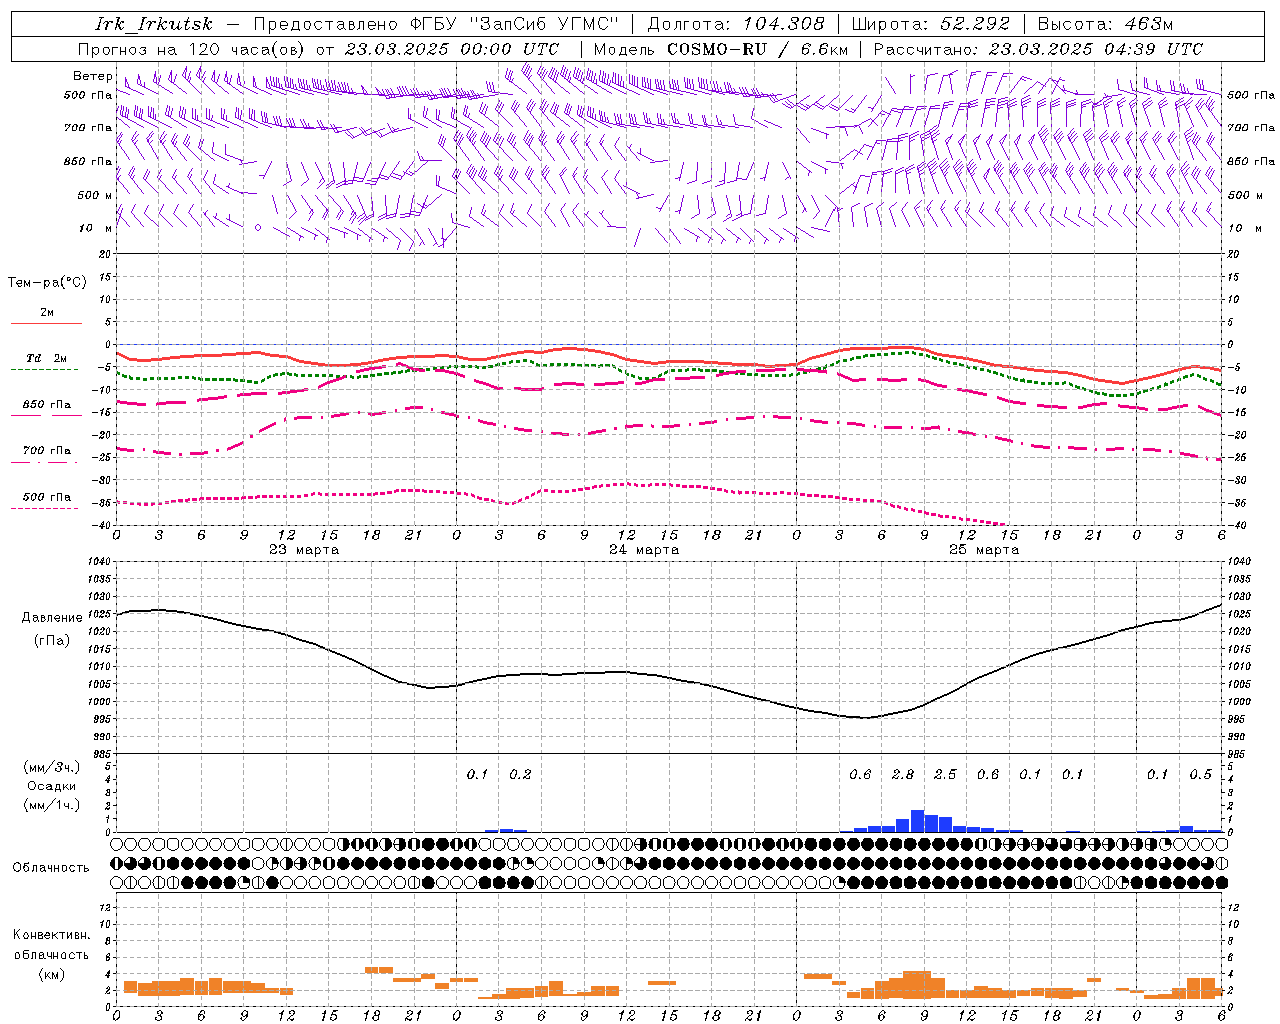
Task: Click the Td 2м dew point legend entry
Action: pos(46,358)
